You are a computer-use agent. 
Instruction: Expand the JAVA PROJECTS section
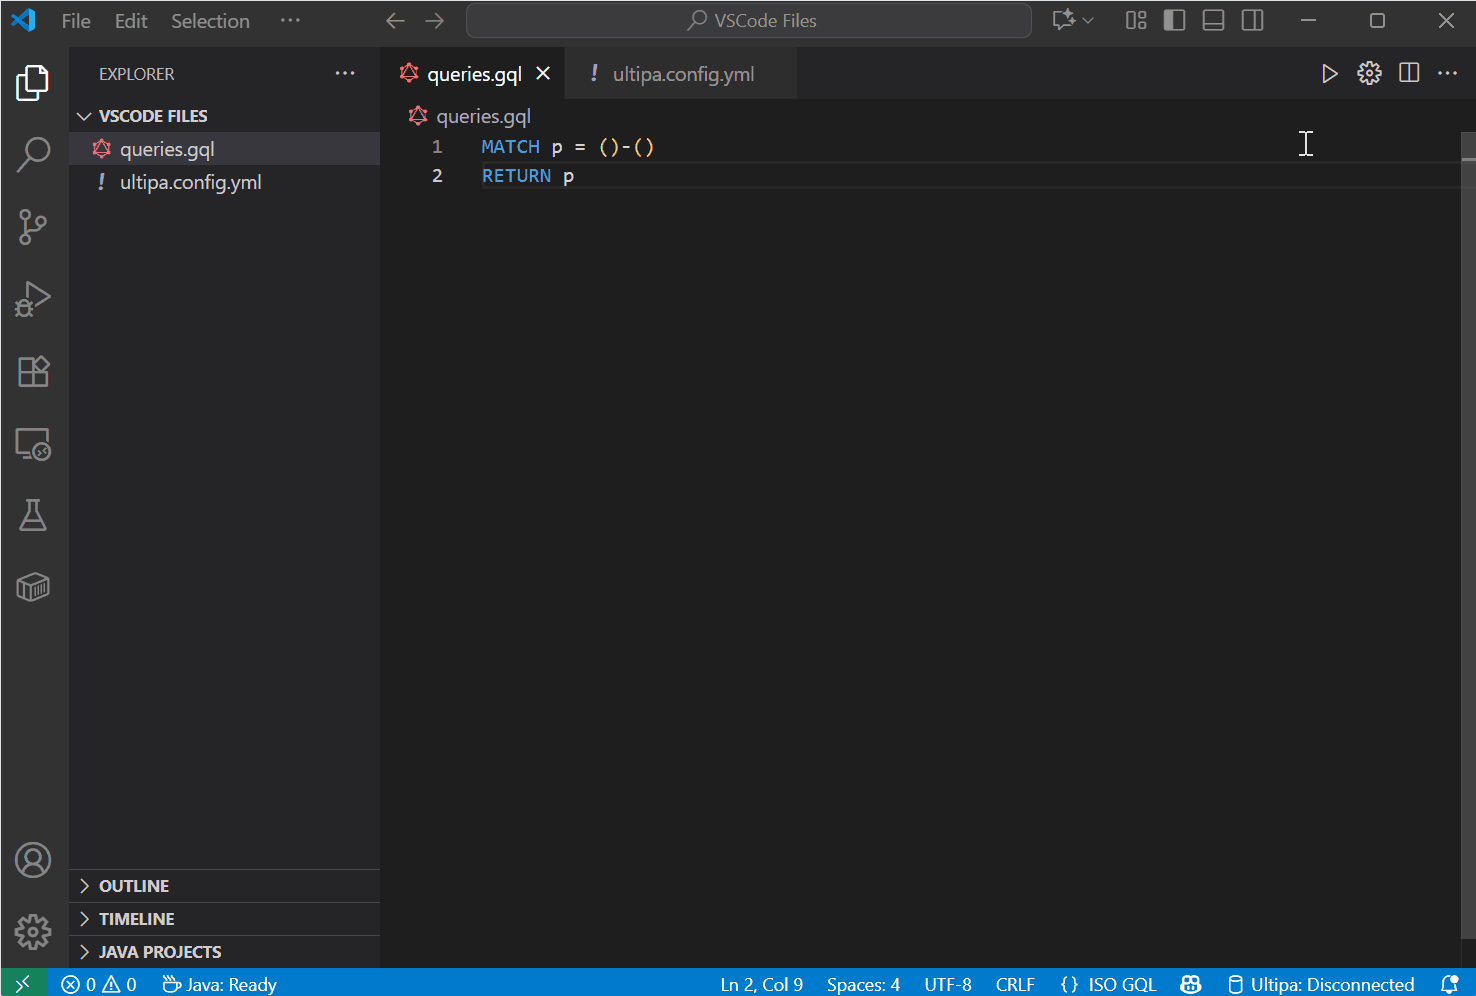160,952
